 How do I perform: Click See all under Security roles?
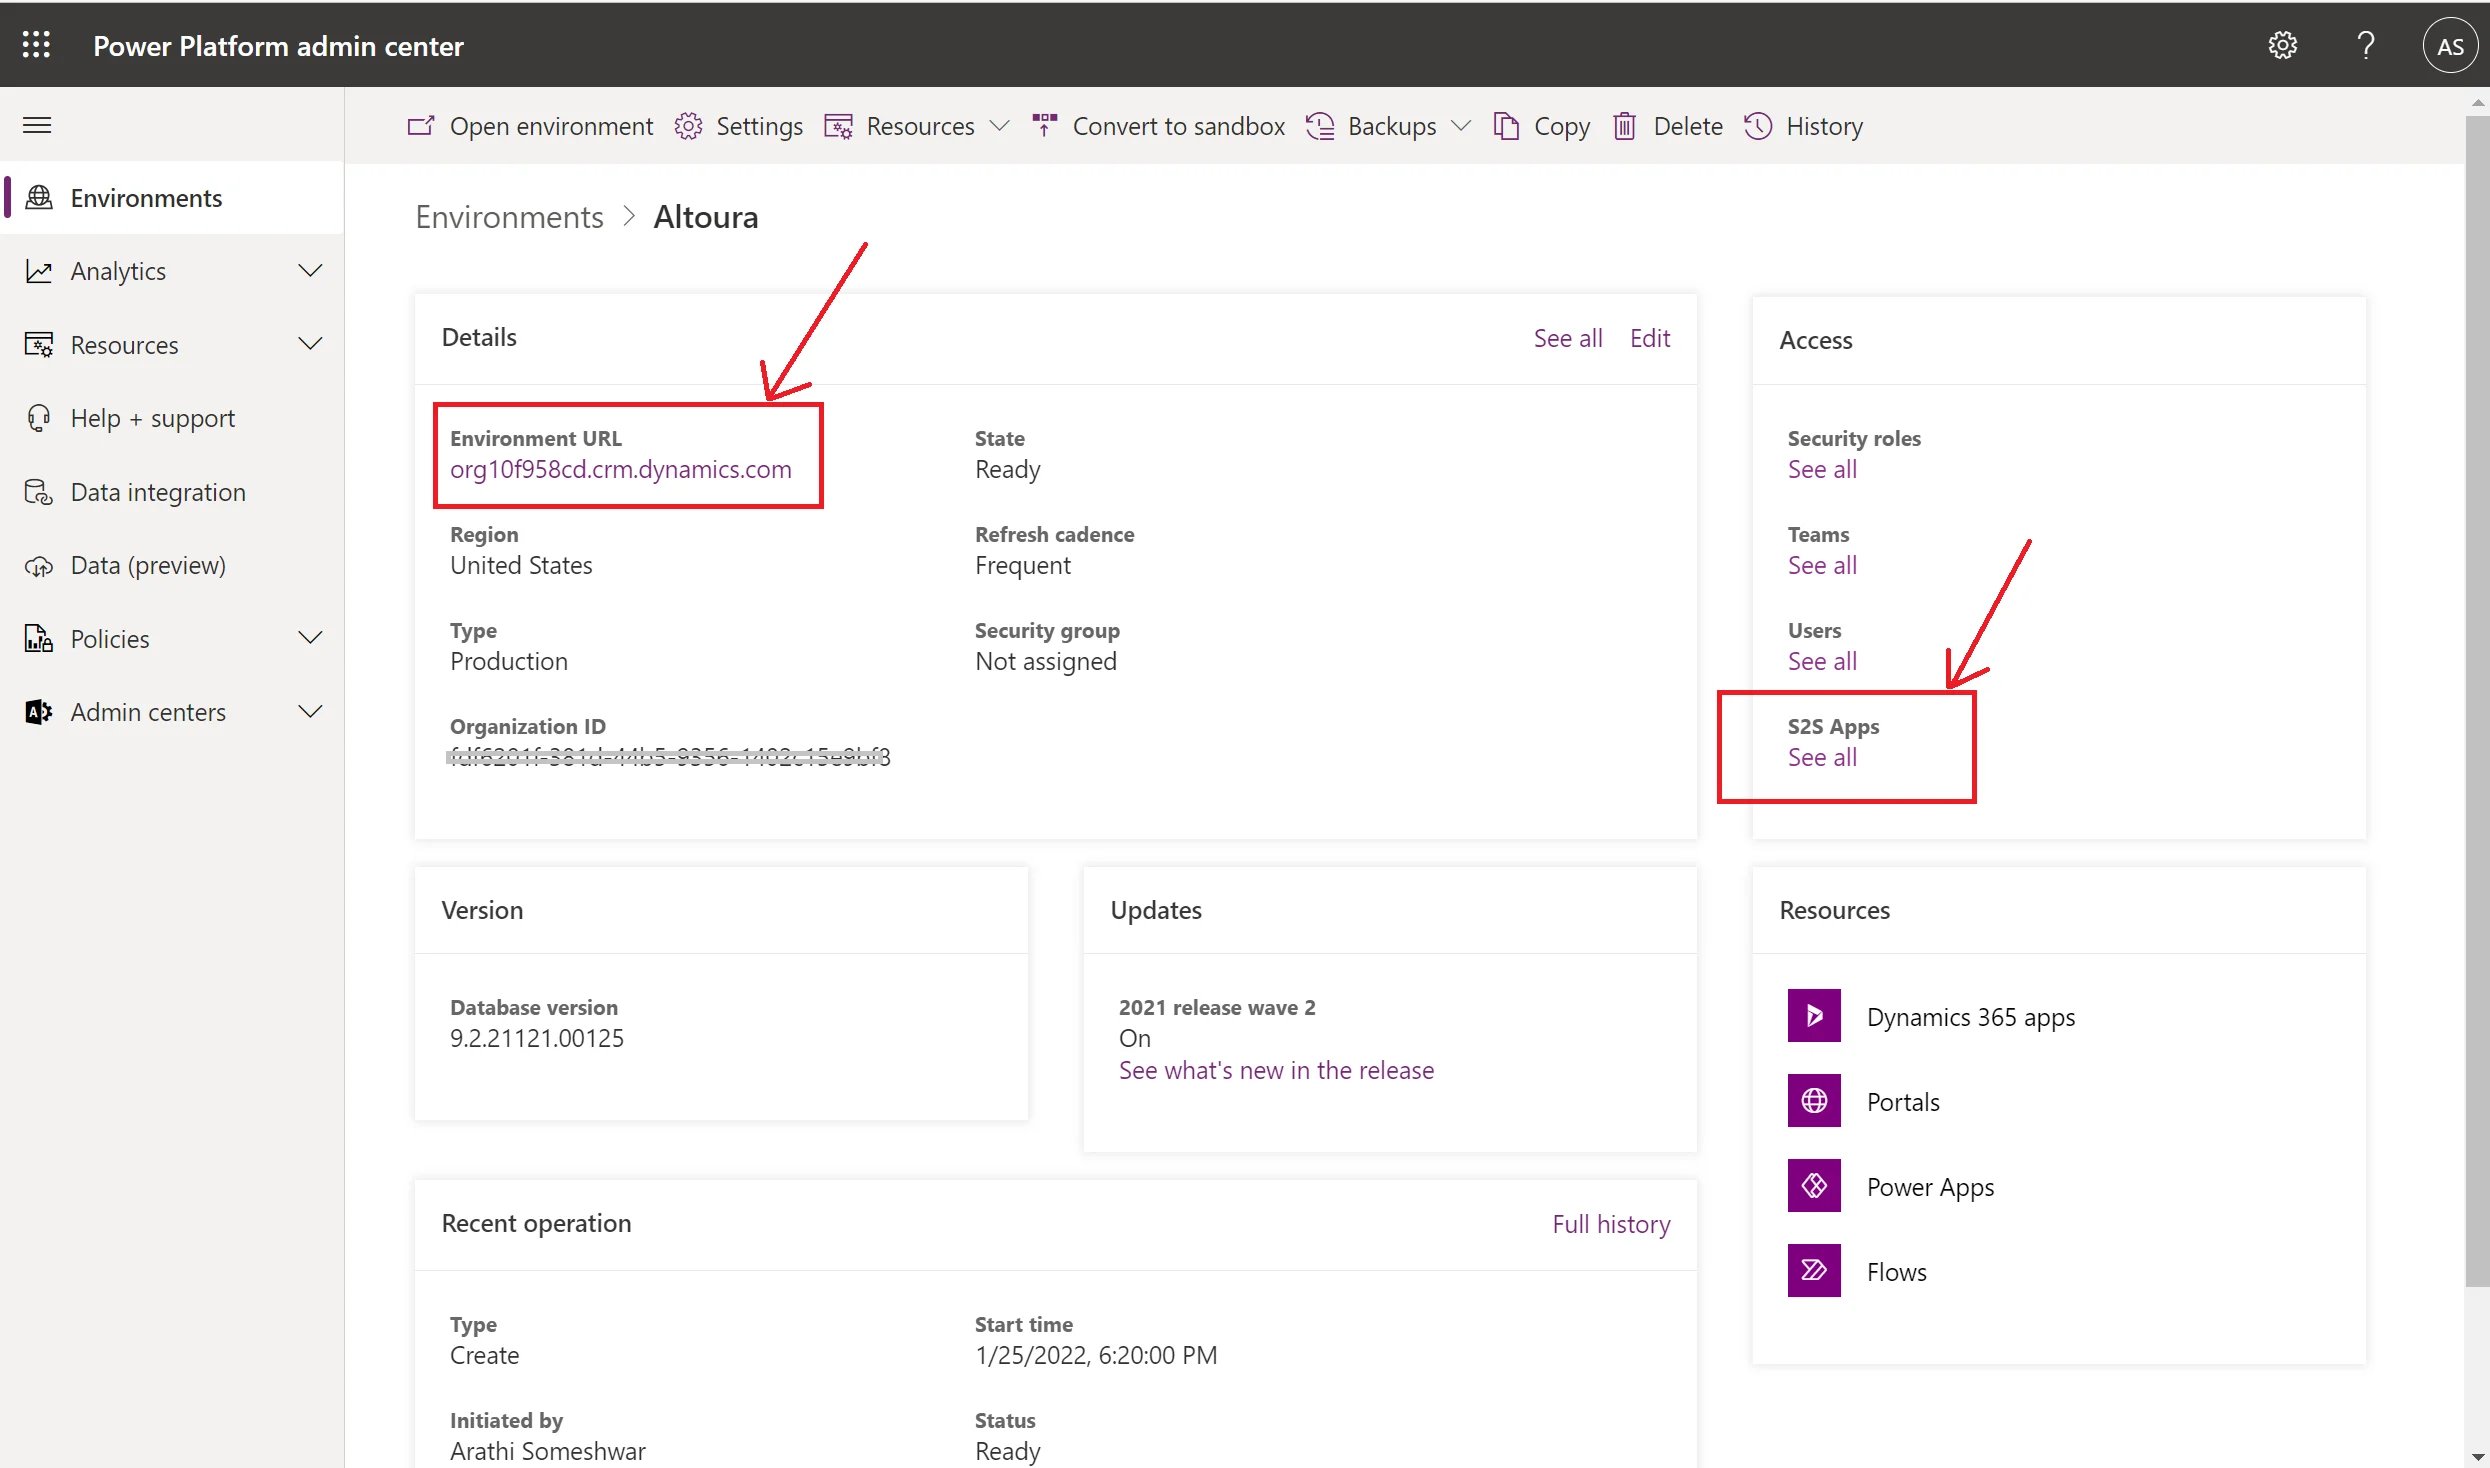point(1822,469)
